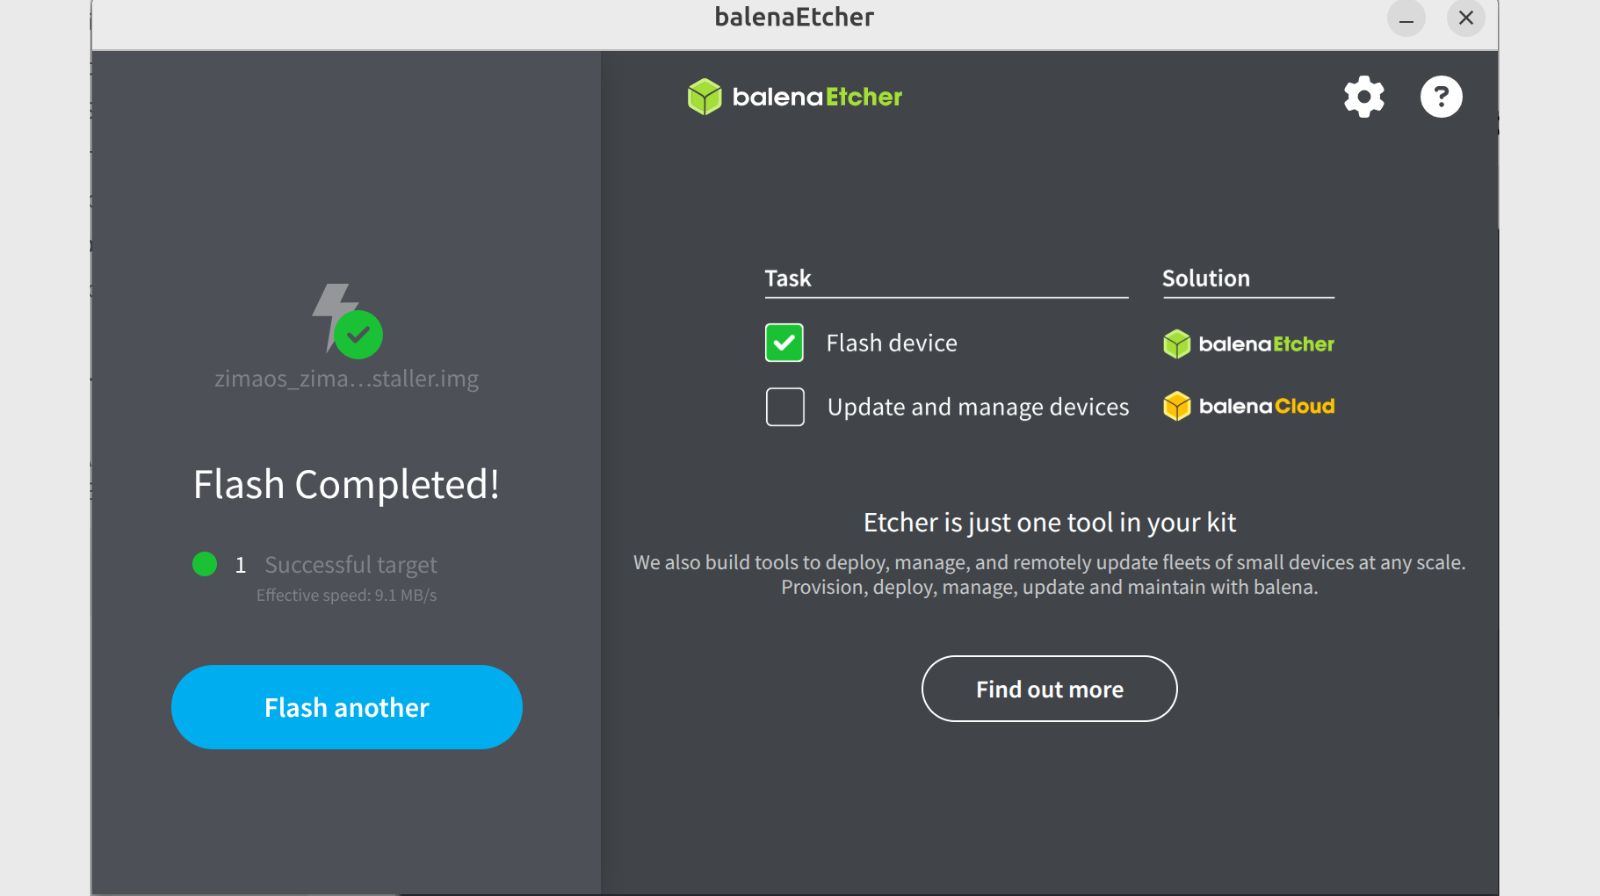
Task: Click the help question mark icon
Action: tap(1441, 97)
